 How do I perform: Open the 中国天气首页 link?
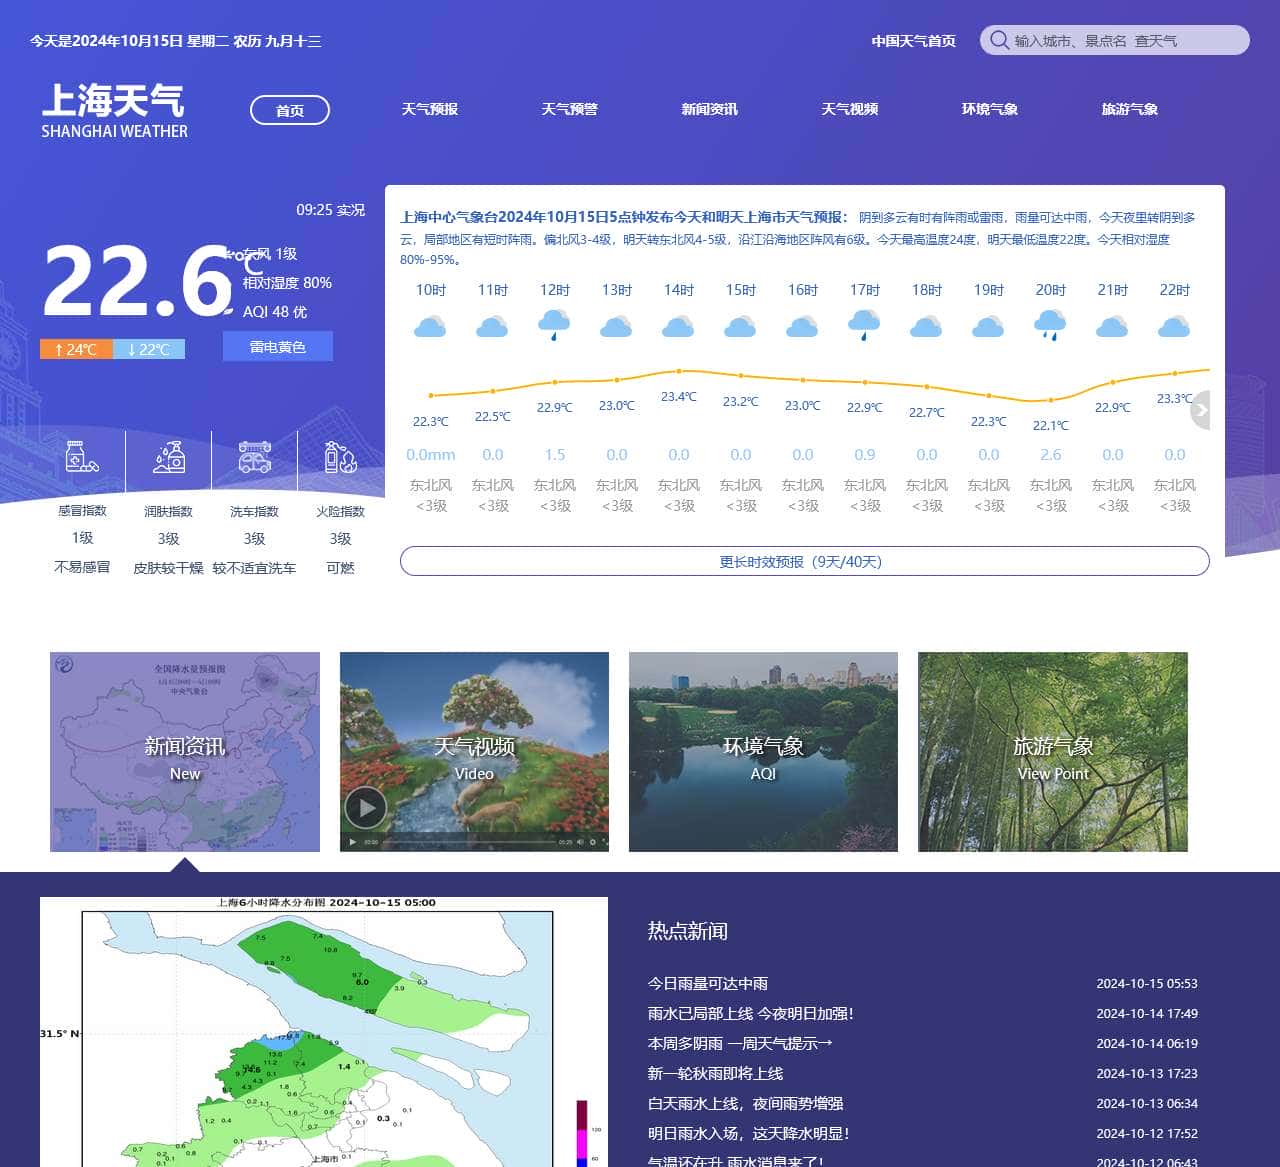click(x=913, y=41)
